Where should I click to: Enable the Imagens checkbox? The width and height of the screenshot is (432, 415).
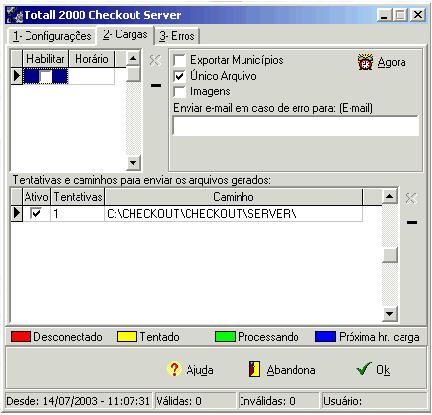pos(179,92)
